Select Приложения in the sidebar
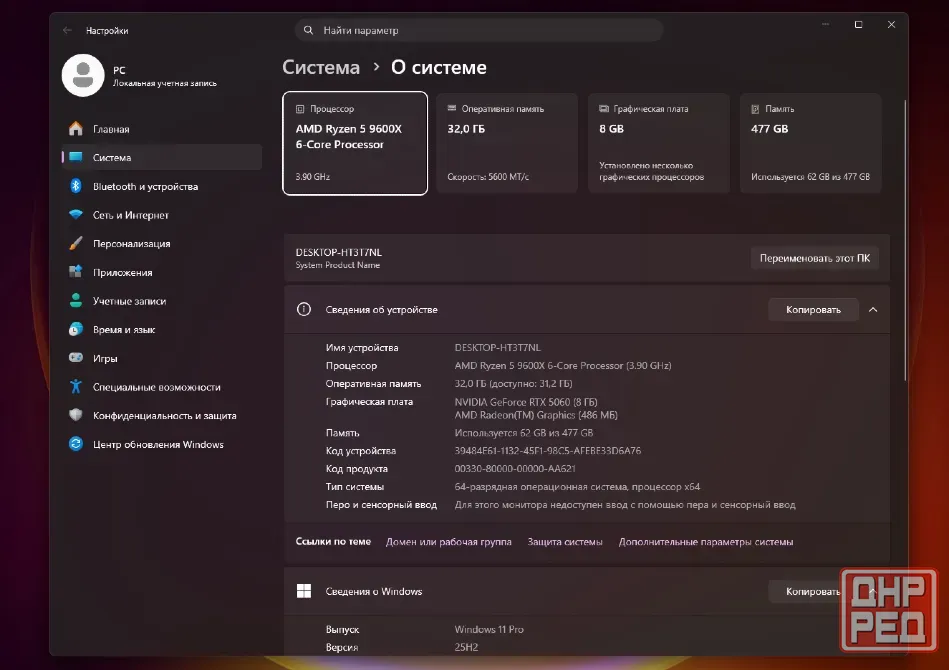The width and height of the screenshot is (949, 670). coord(162,272)
